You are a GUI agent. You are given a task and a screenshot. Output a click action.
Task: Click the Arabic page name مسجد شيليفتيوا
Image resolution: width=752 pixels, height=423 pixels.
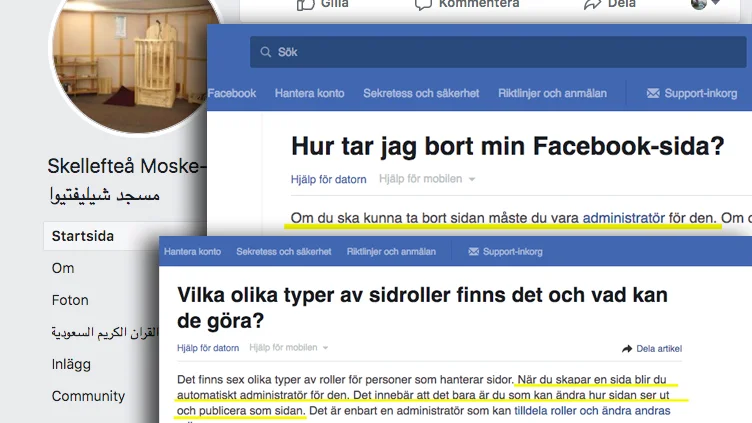pyautogui.click(x=105, y=195)
